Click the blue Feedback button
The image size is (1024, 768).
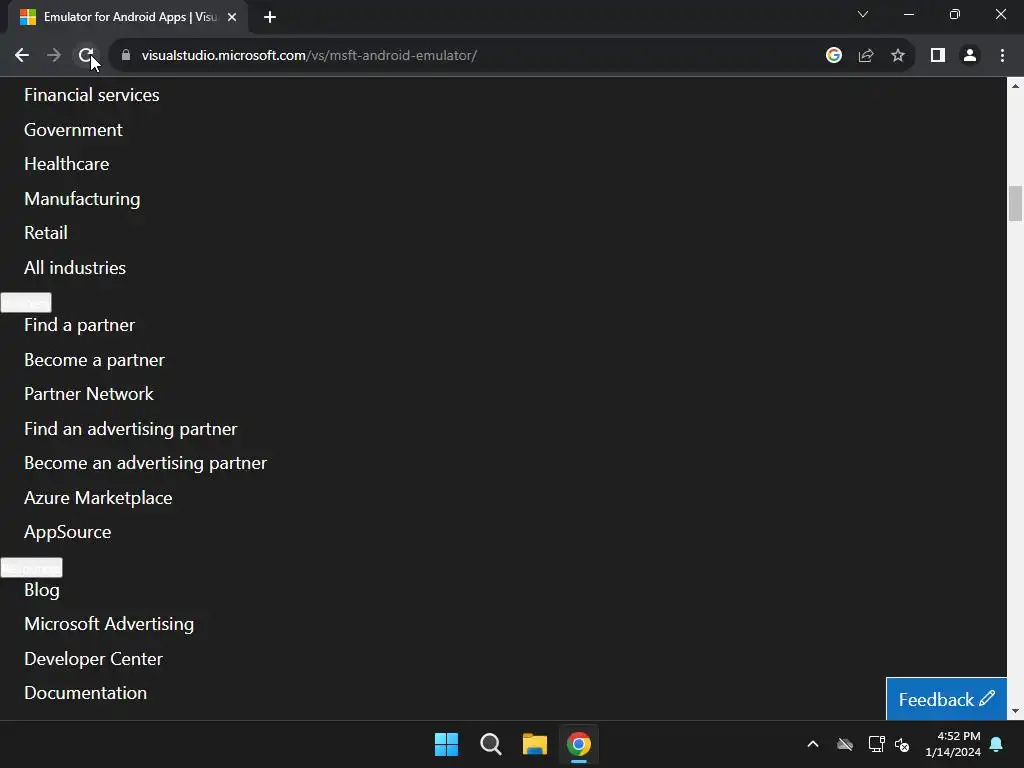946,699
